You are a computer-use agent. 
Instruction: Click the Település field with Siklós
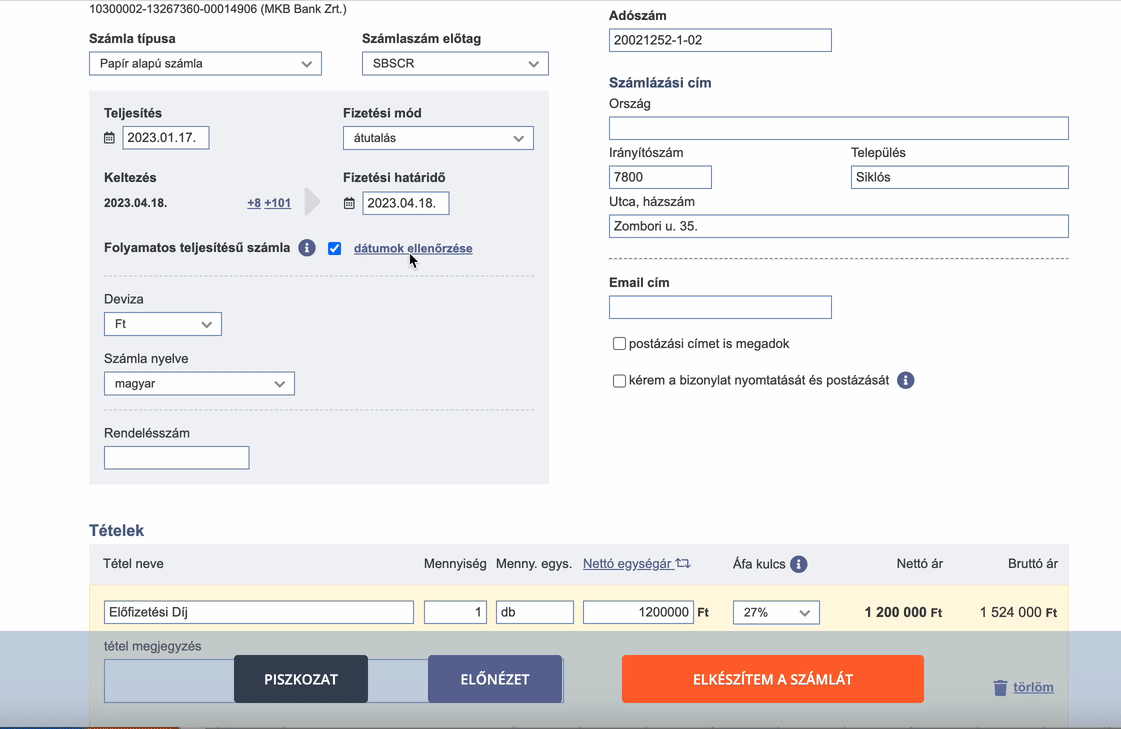click(959, 177)
